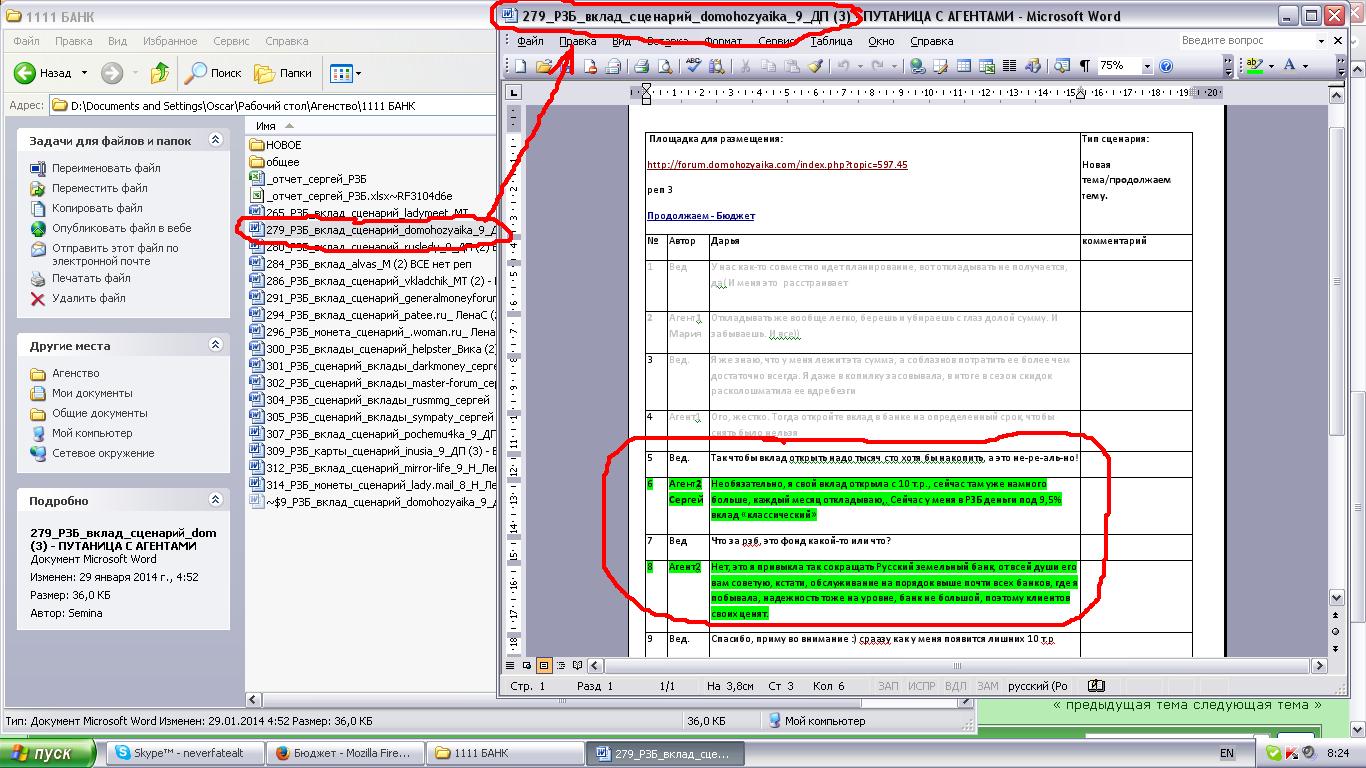Open the Document Map icon

click(1062, 66)
